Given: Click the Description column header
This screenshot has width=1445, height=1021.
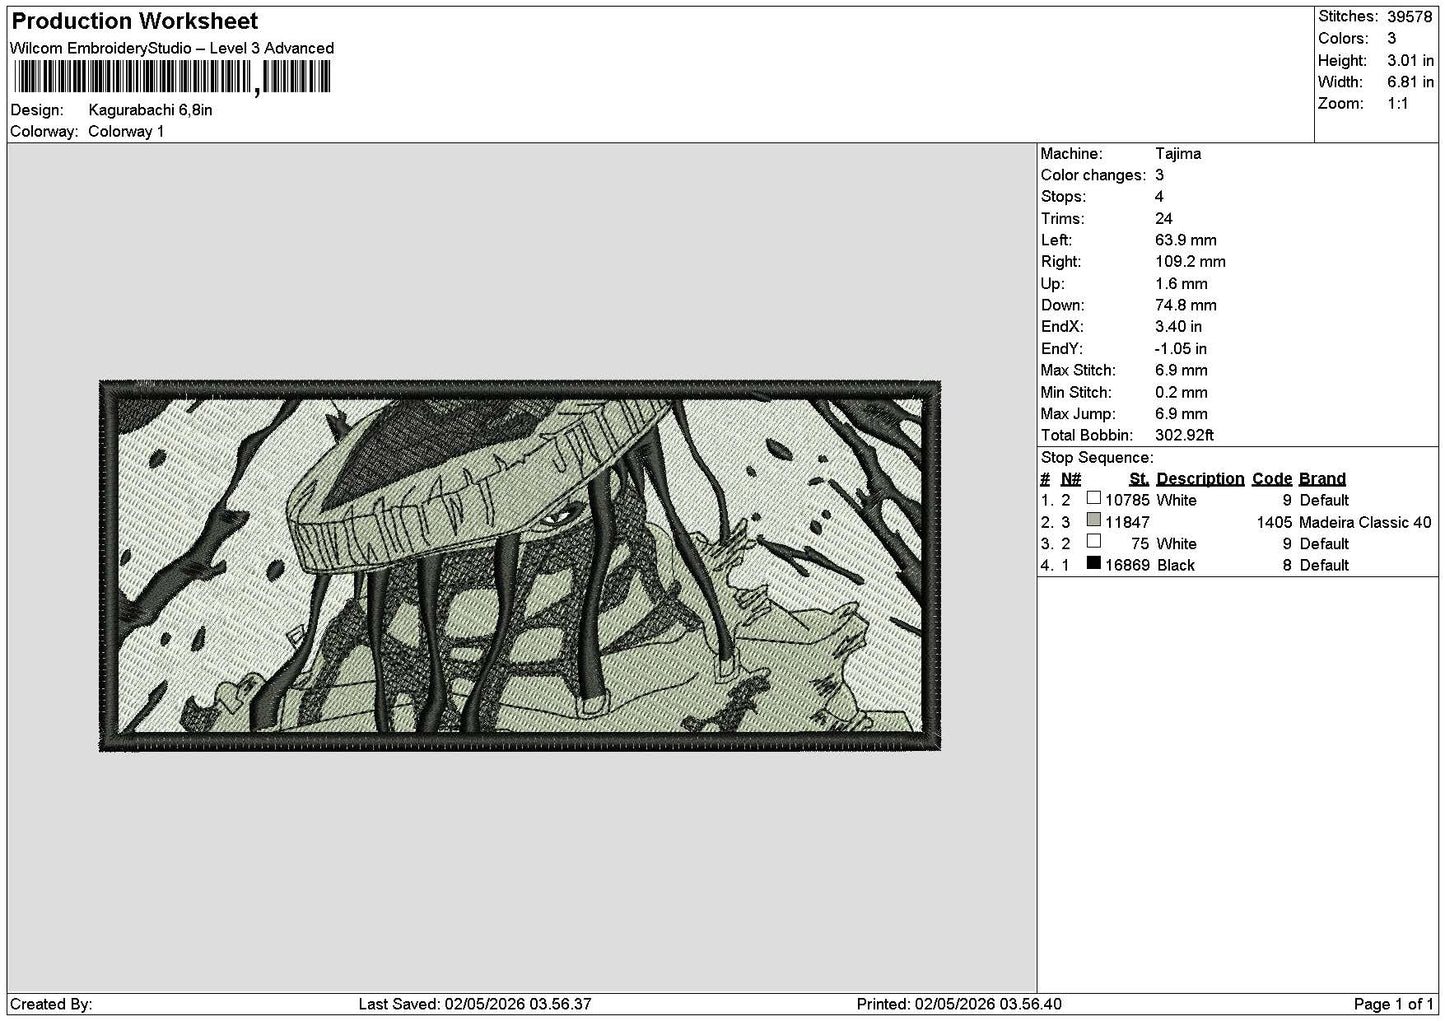Looking at the screenshot, I should tap(1200, 479).
